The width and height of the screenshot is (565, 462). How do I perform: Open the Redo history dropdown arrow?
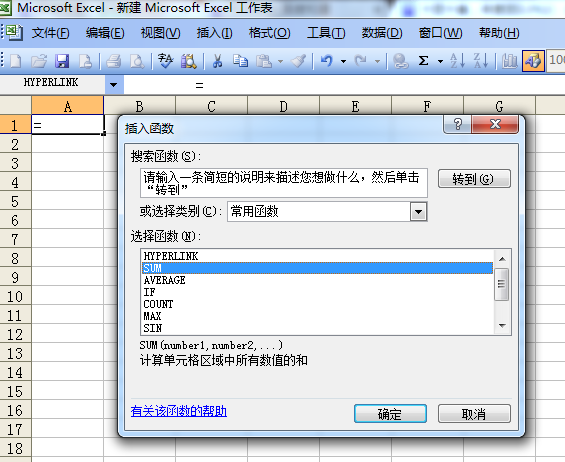point(377,62)
